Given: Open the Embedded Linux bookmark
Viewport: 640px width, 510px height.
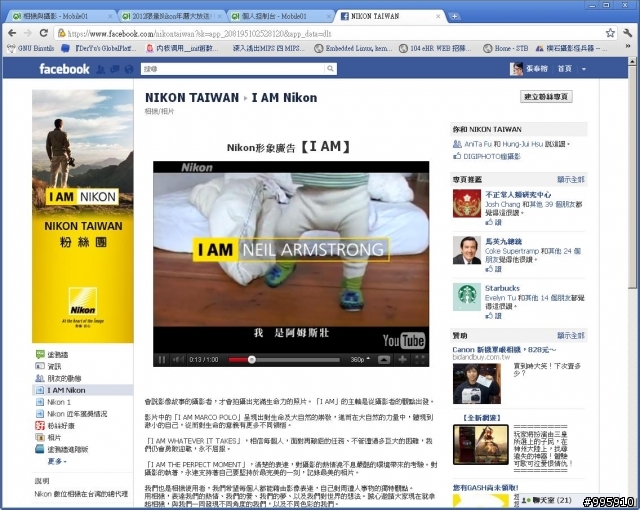Looking at the screenshot, I should click(353, 48).
